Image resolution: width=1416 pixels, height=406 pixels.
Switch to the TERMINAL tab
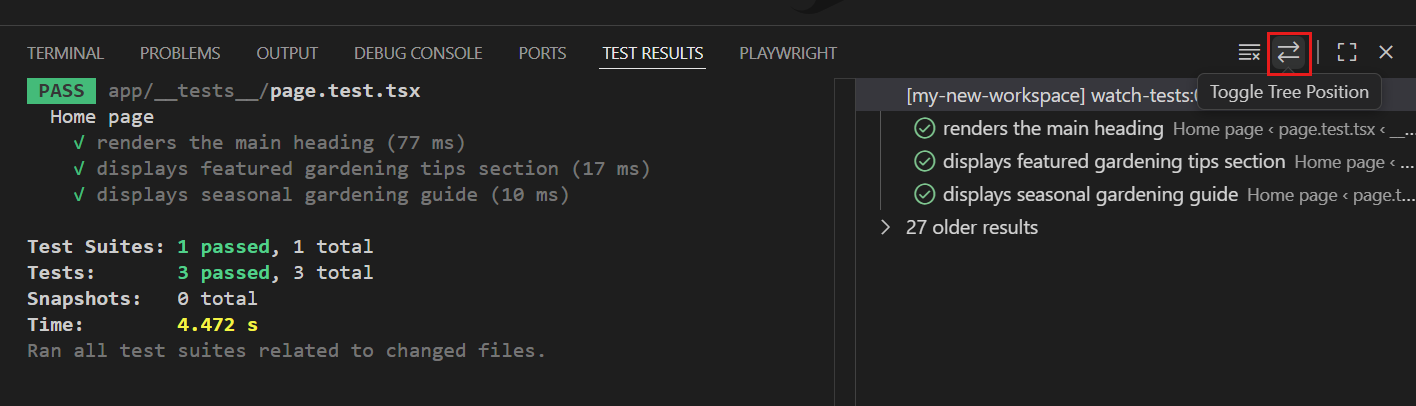point(65,54)
